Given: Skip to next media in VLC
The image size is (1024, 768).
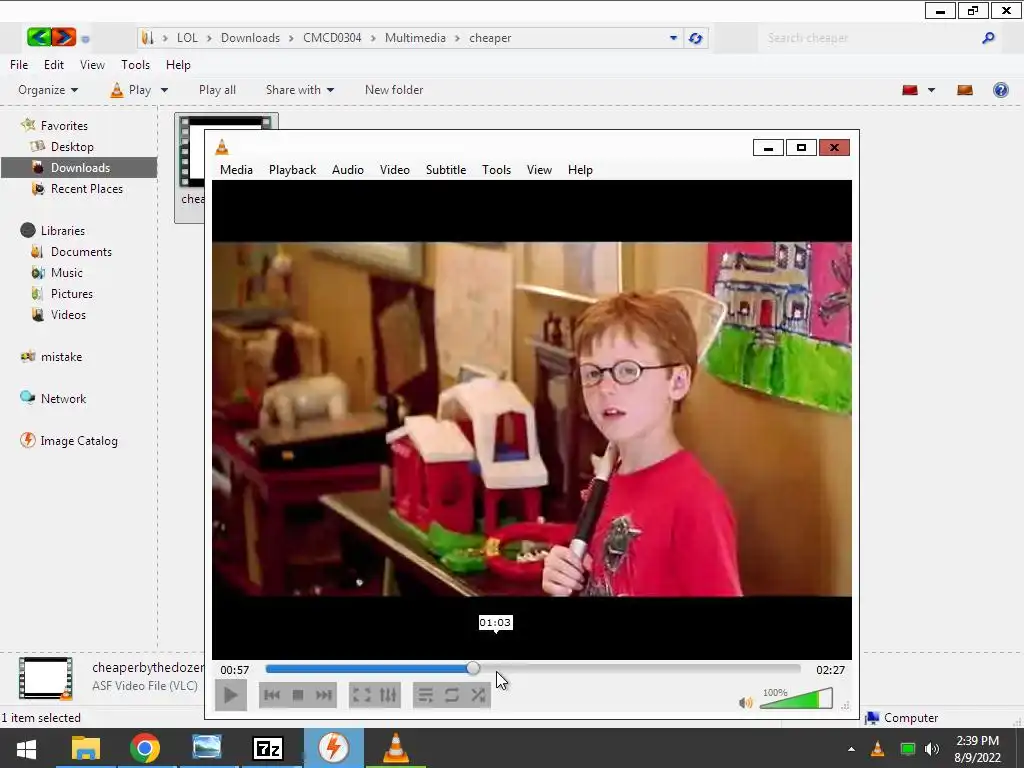Looking at the screenshot, I should click(x=324, y=695).
